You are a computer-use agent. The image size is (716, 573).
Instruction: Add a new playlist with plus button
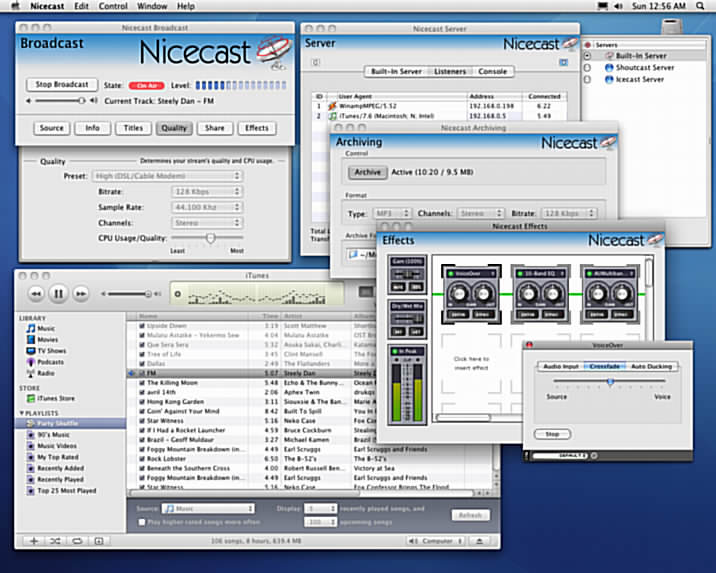coord(34,541)
